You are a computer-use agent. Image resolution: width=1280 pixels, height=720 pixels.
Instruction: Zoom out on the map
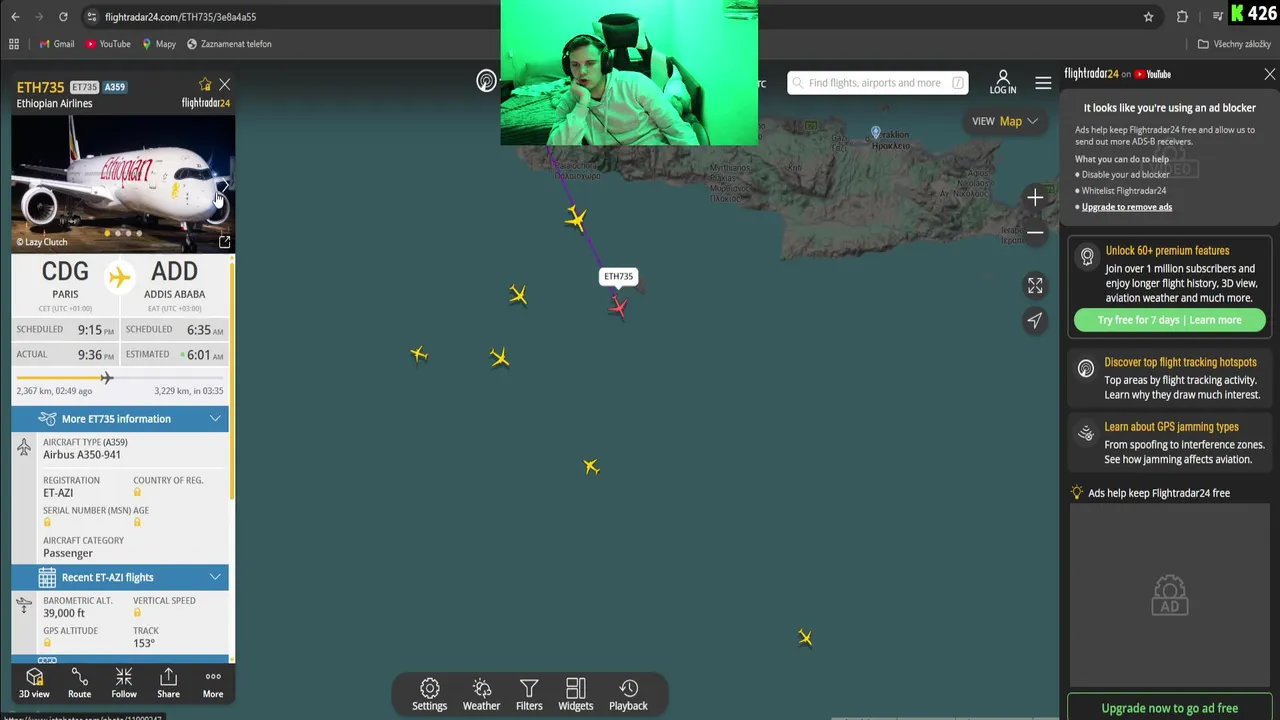(1035, 233)
